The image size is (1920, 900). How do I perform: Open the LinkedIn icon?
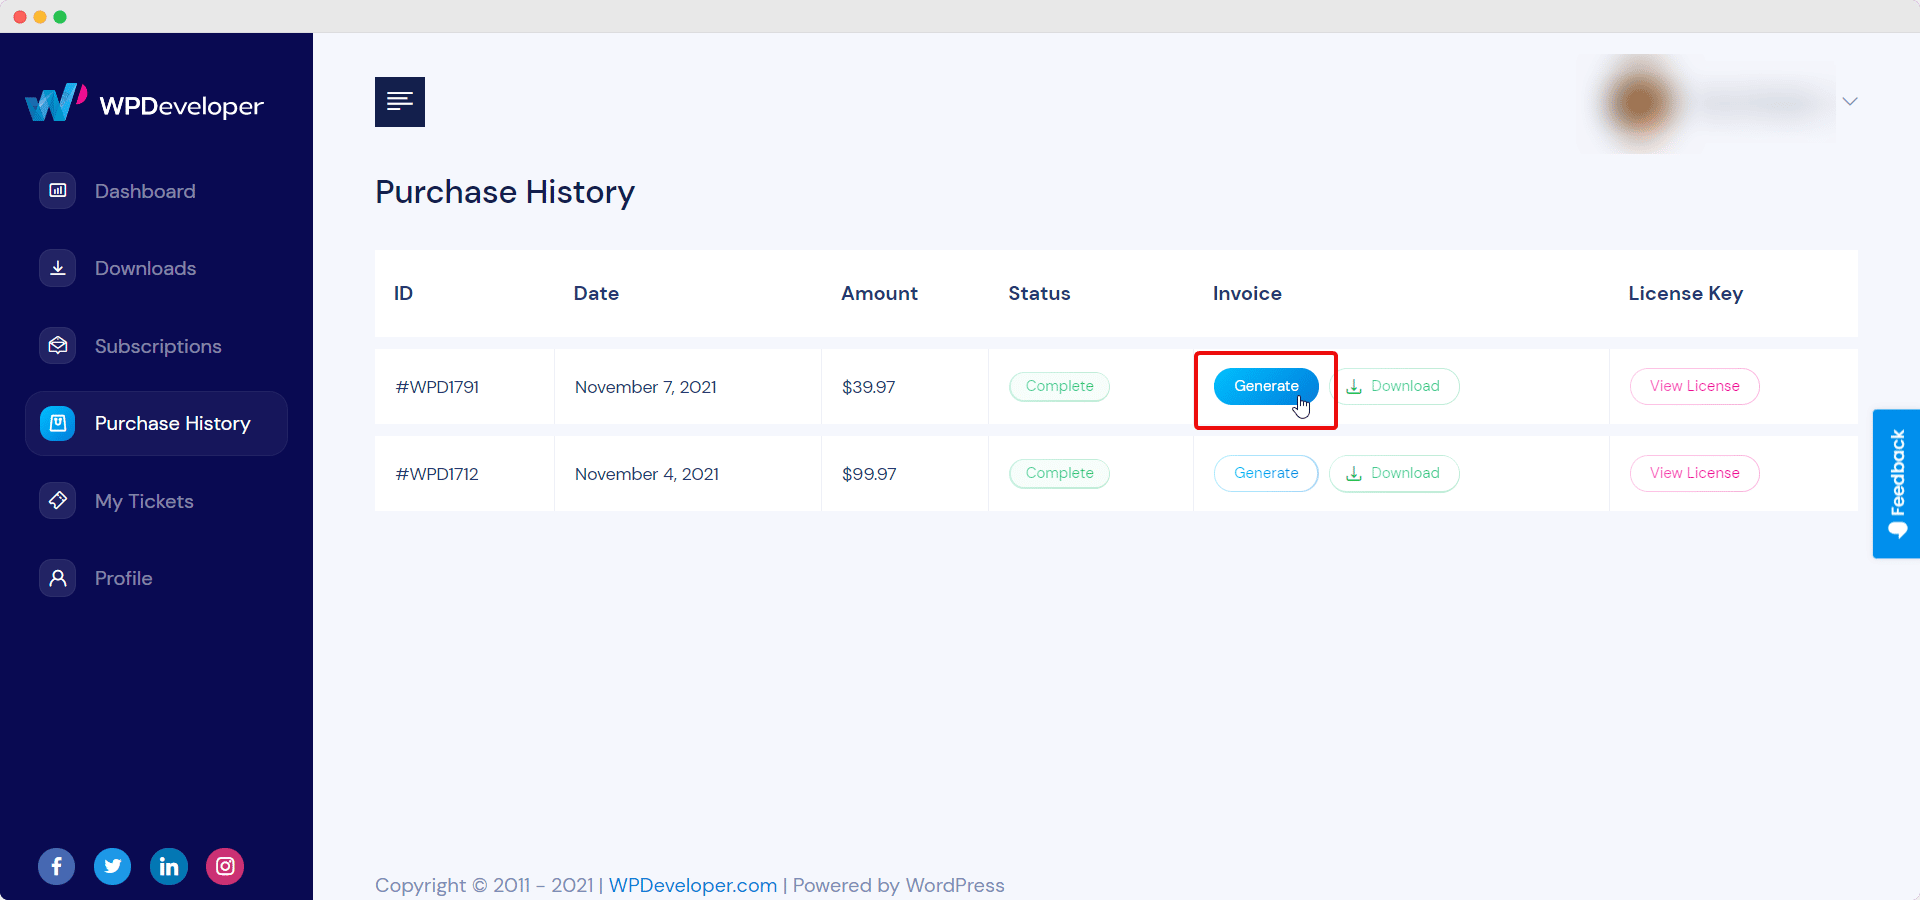[x=168, y=866]
